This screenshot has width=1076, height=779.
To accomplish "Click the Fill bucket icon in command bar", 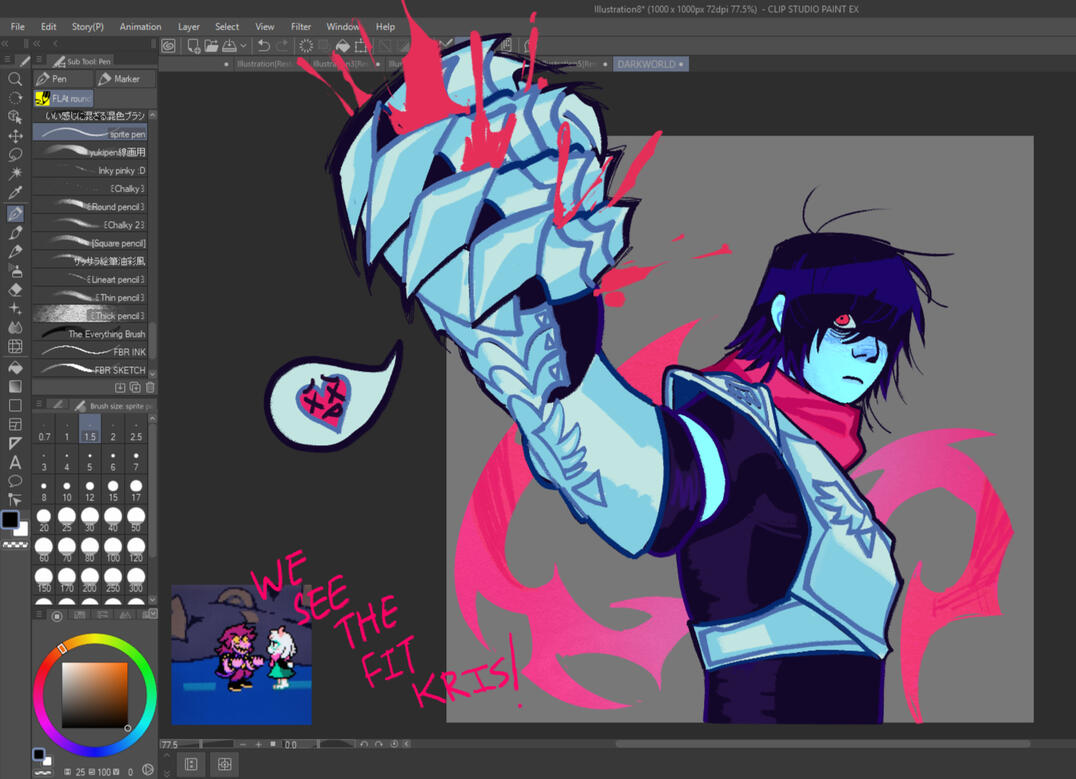I will [342, 46].
